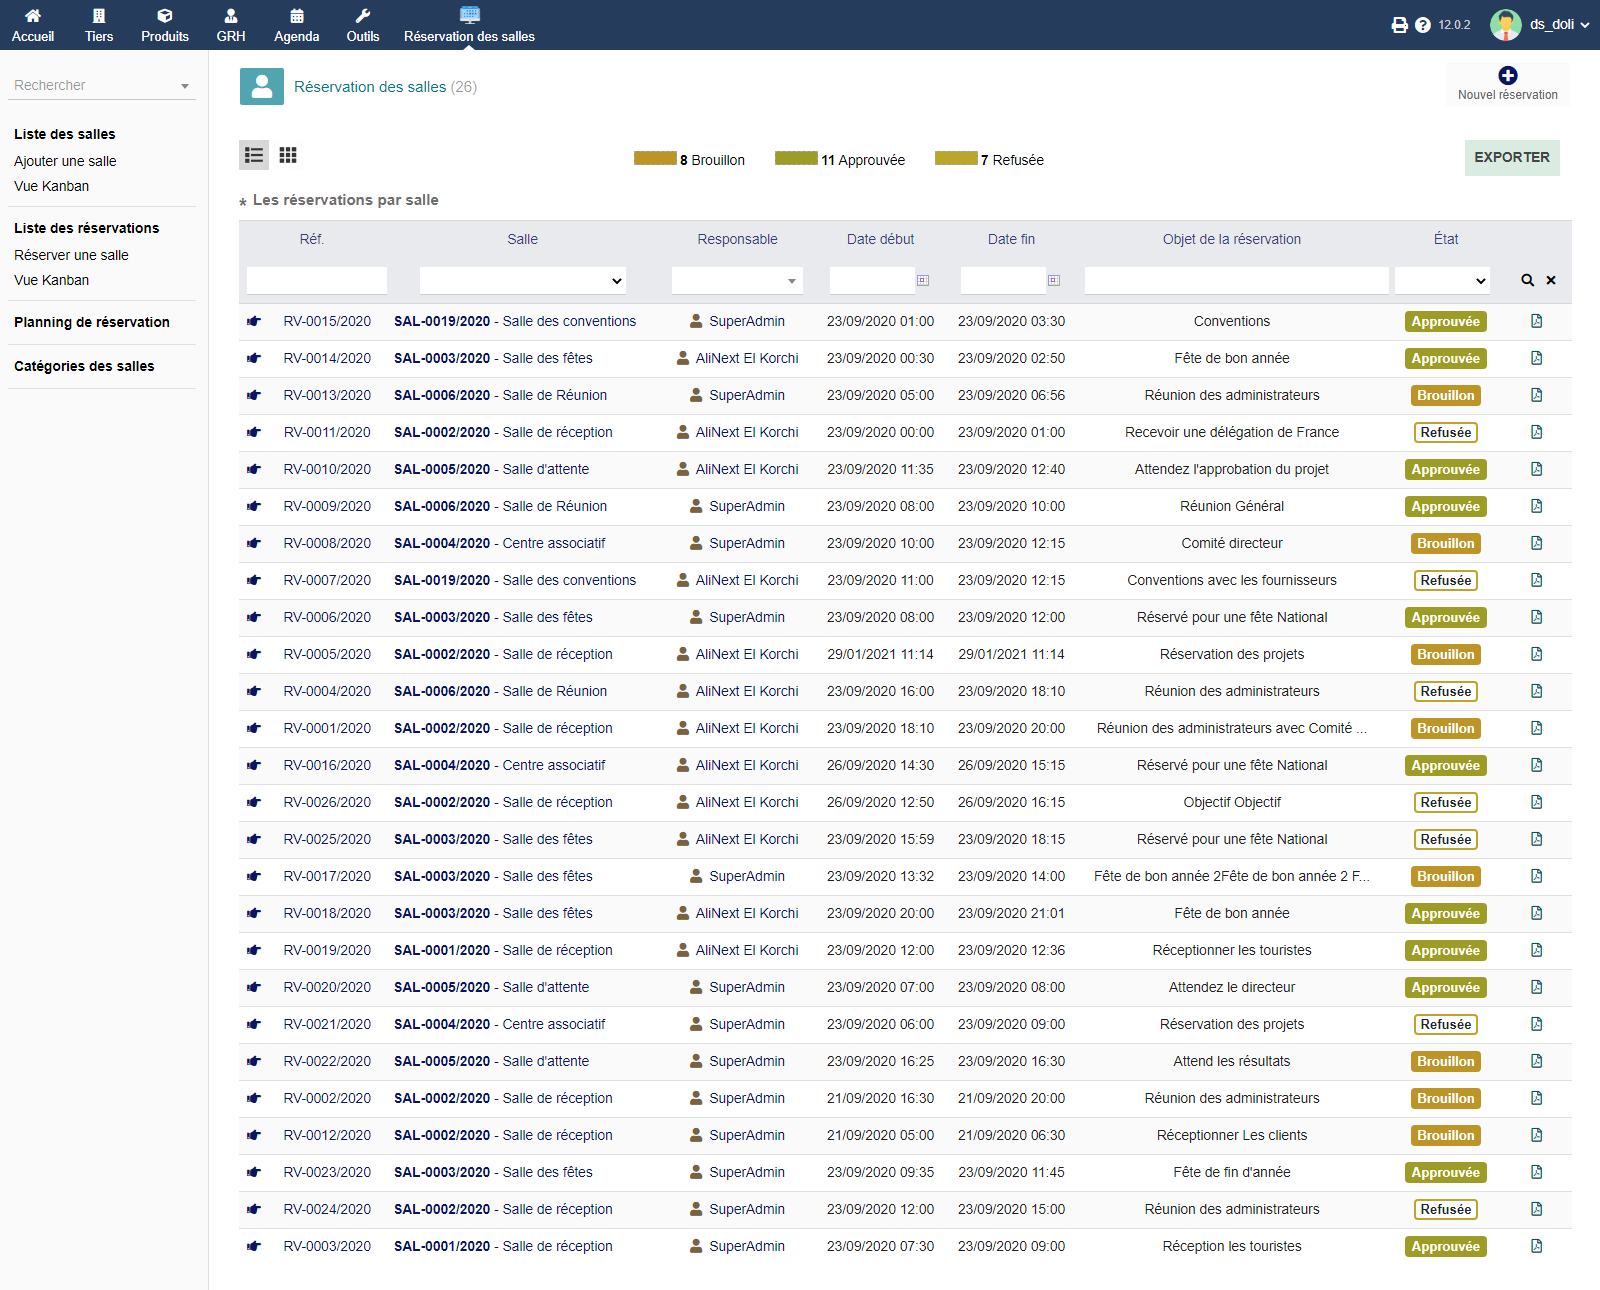Open the État filter dropdown

click(1442, 281)
